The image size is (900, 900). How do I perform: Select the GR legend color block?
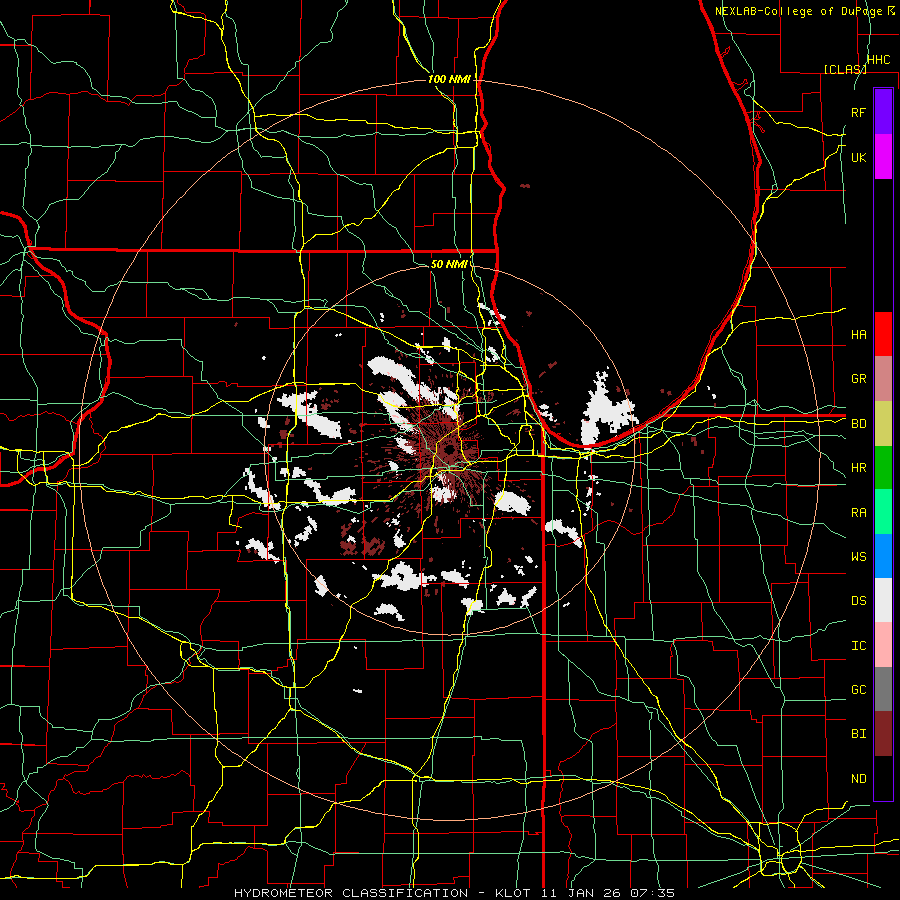point(883,378)
